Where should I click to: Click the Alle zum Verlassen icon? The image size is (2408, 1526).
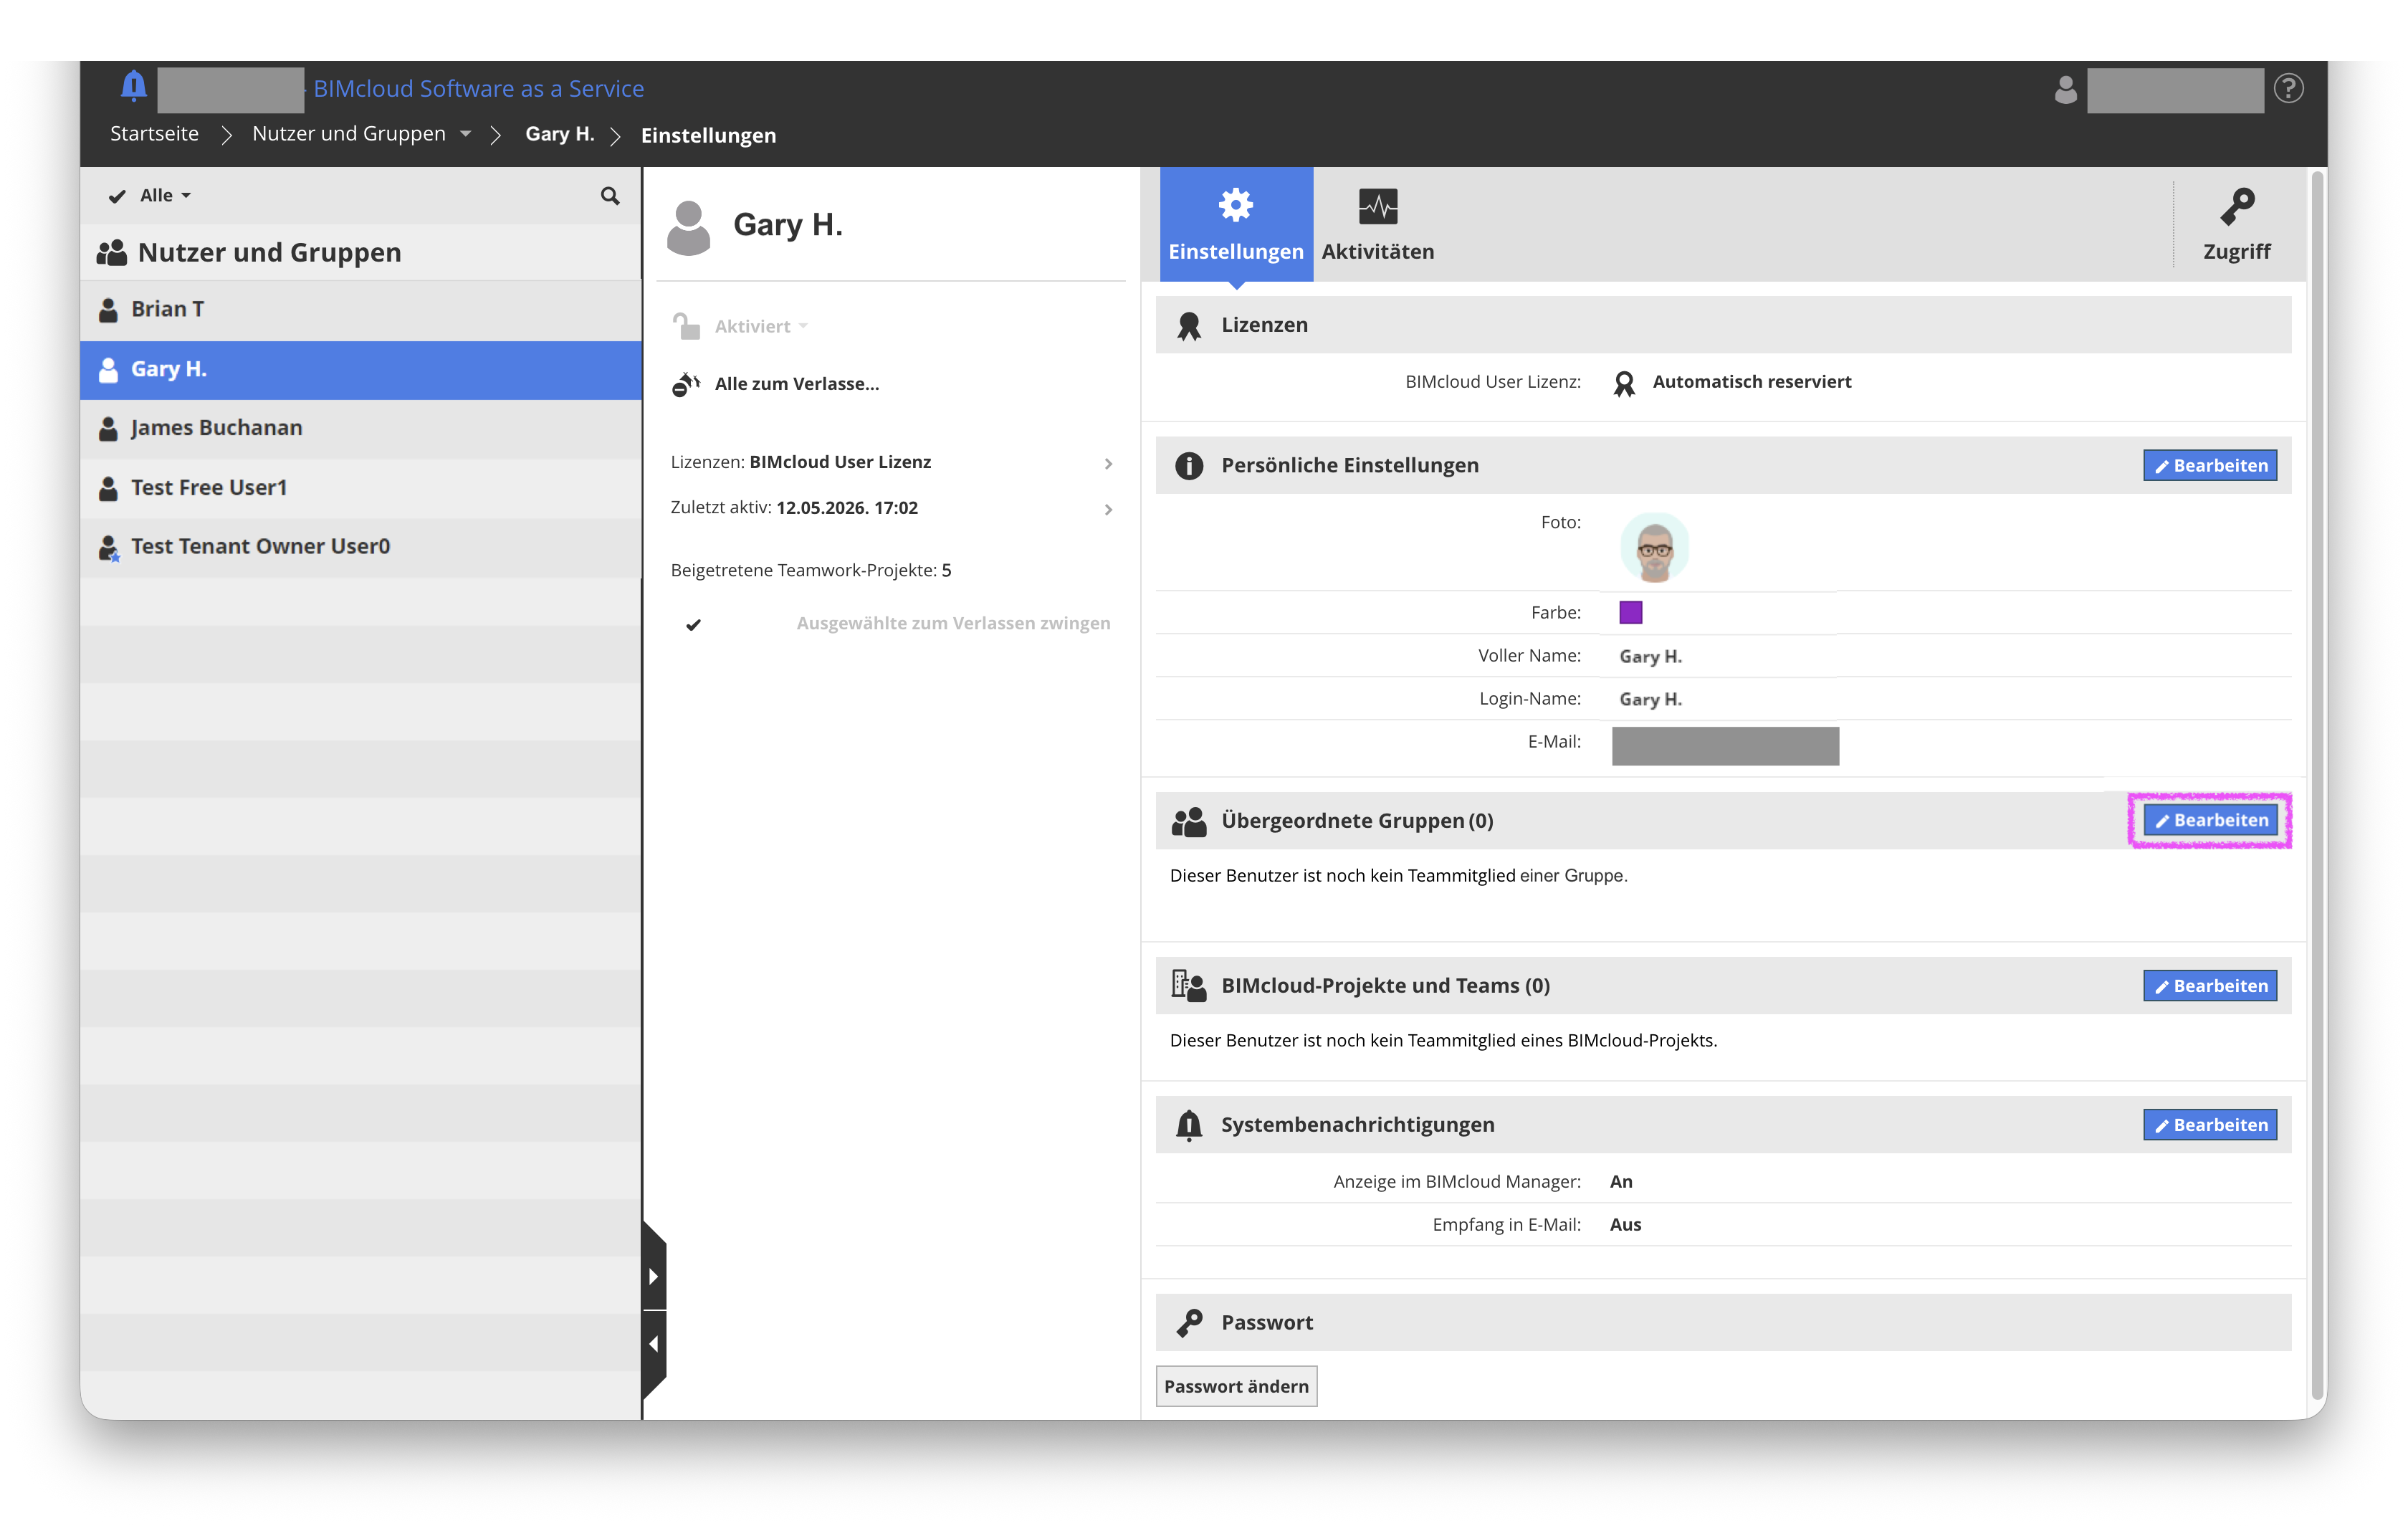pos(686,384)
